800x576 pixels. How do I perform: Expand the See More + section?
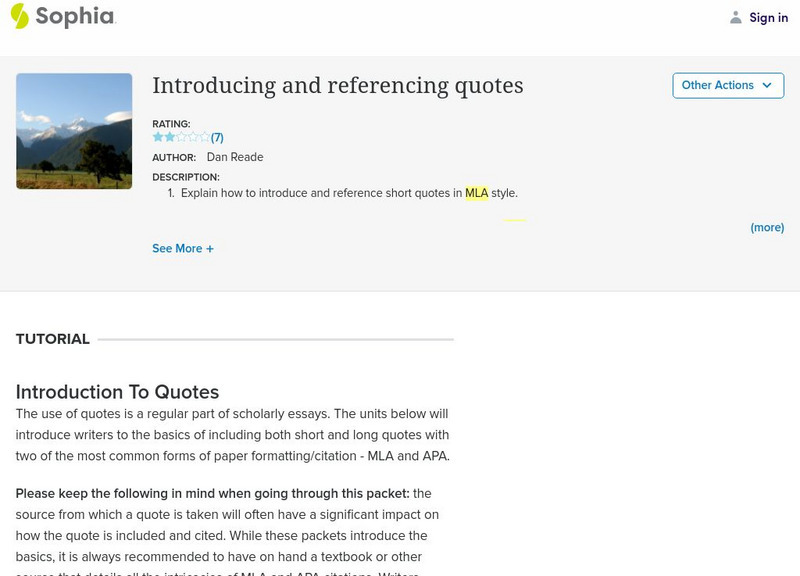pyautogui.click(x=183, y=249)
